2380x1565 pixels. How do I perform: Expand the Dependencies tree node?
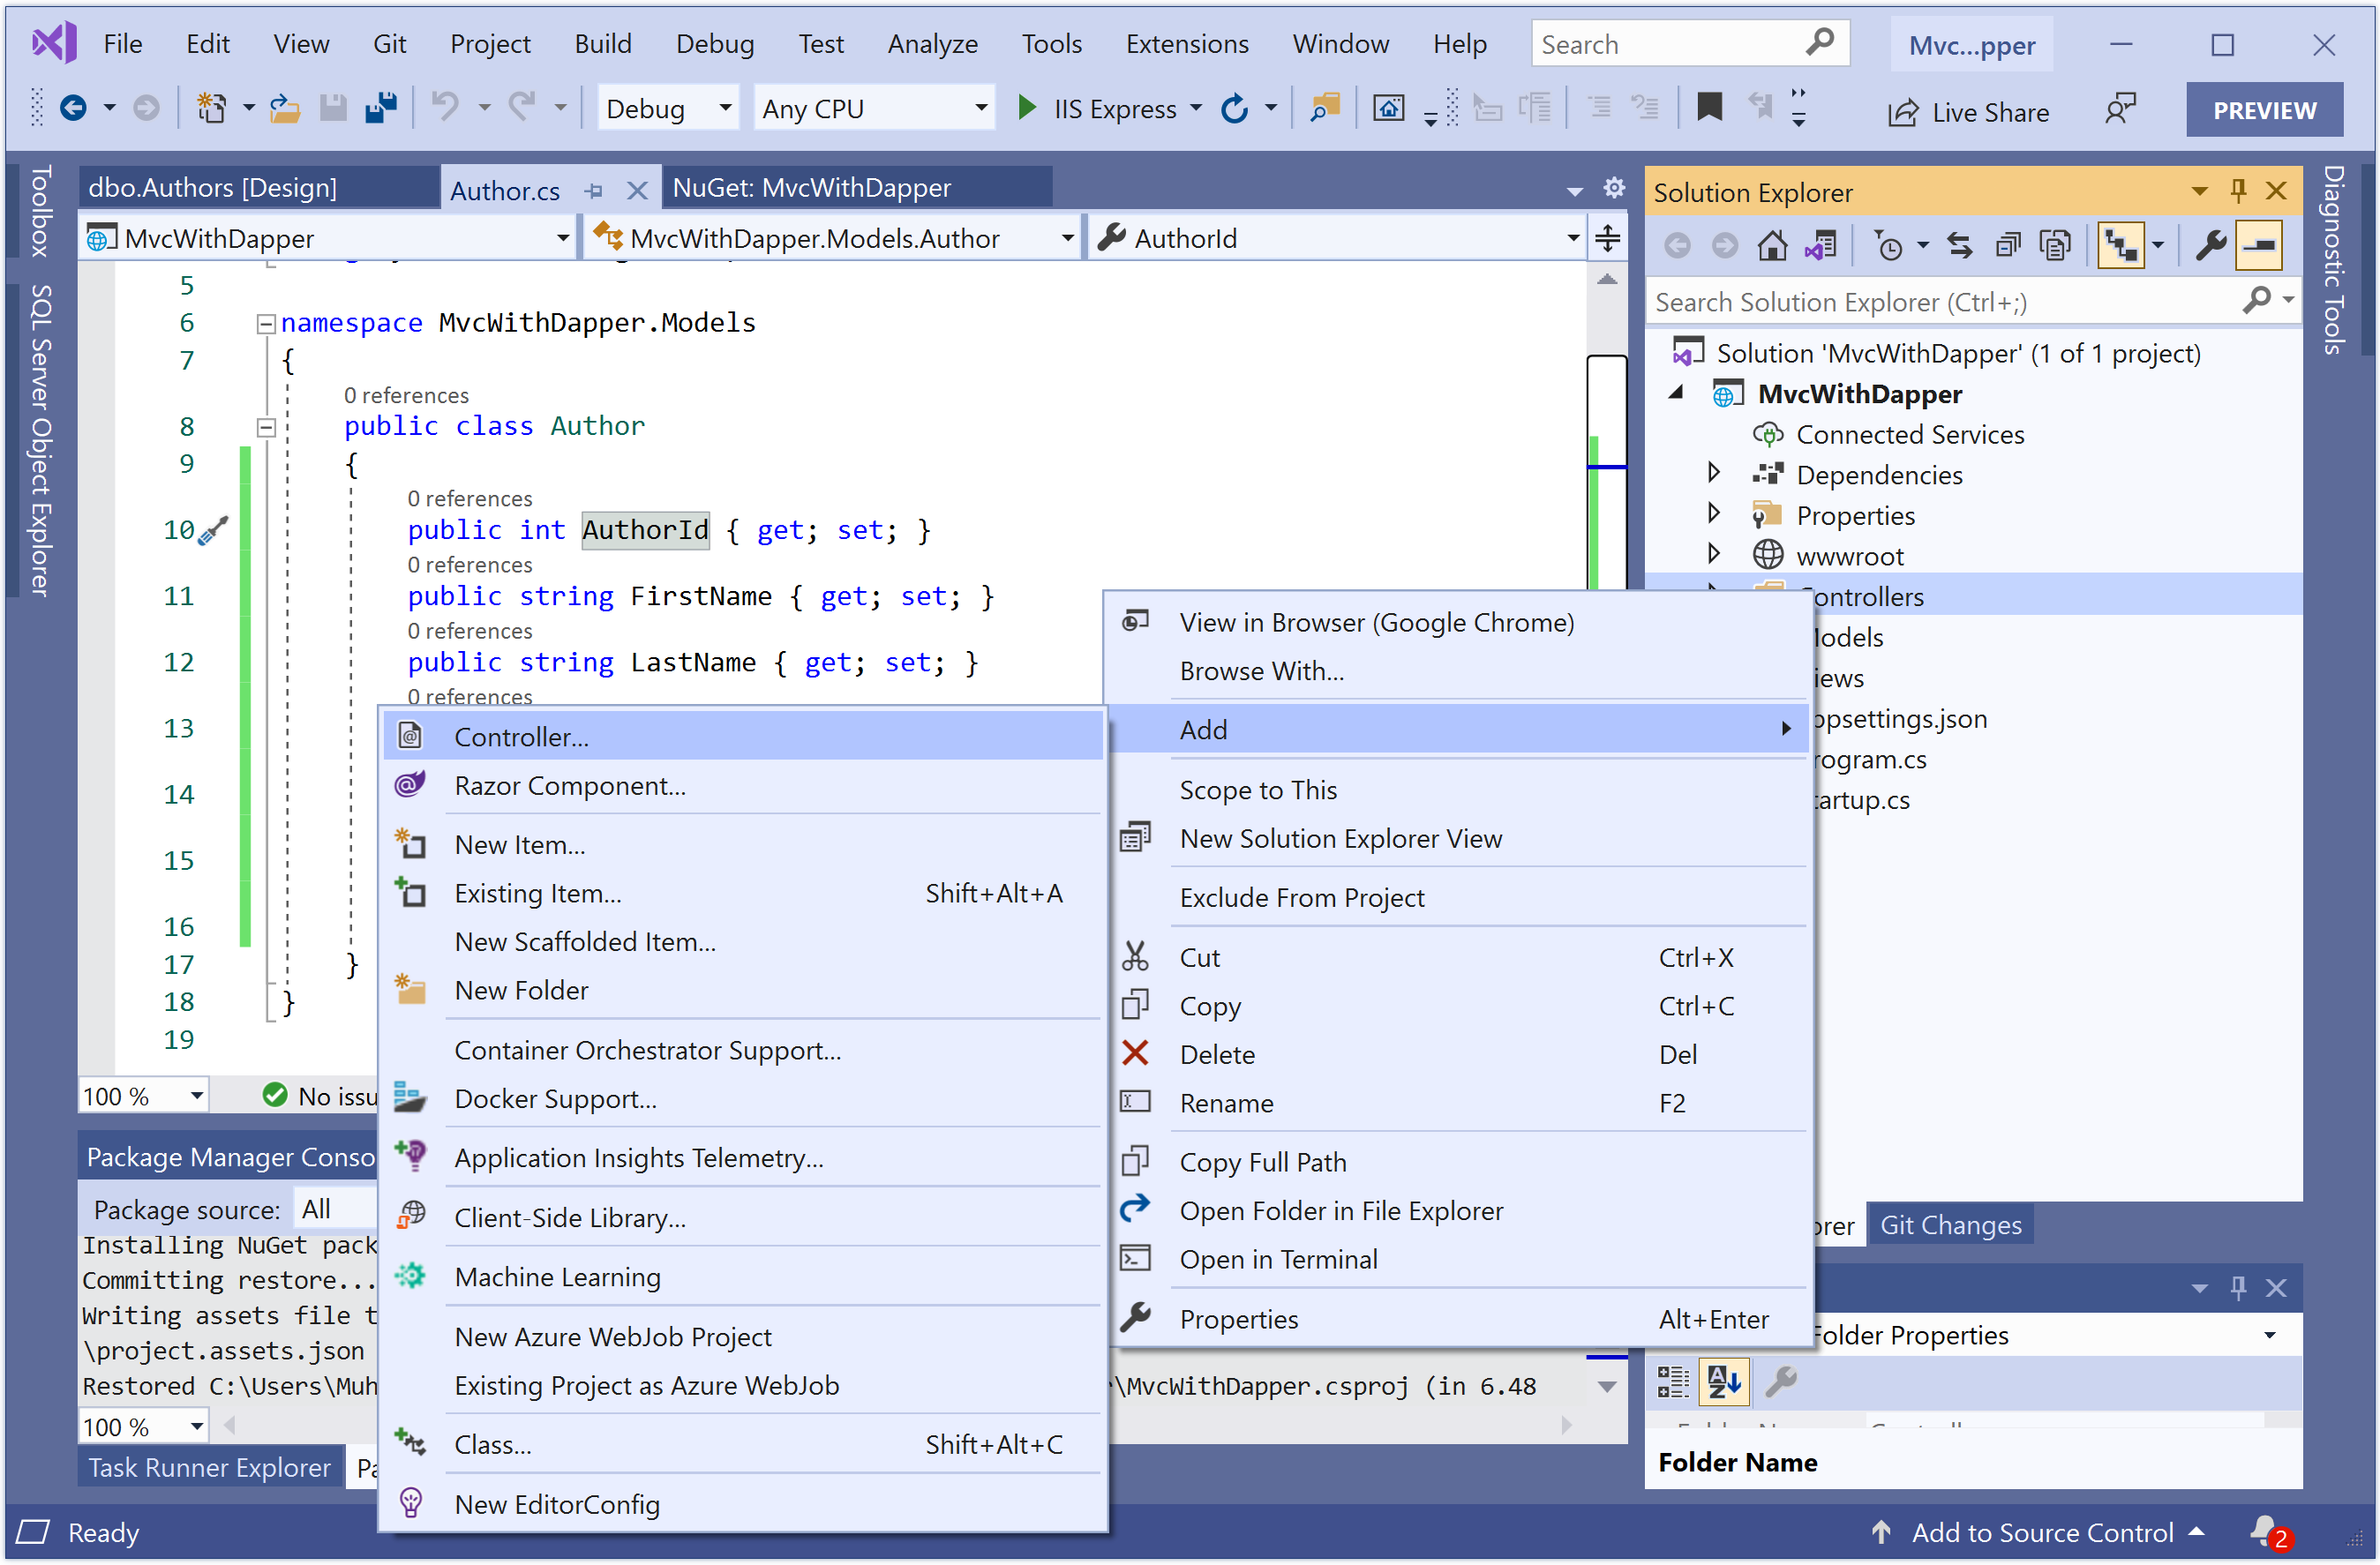(x=1713, y=473)
